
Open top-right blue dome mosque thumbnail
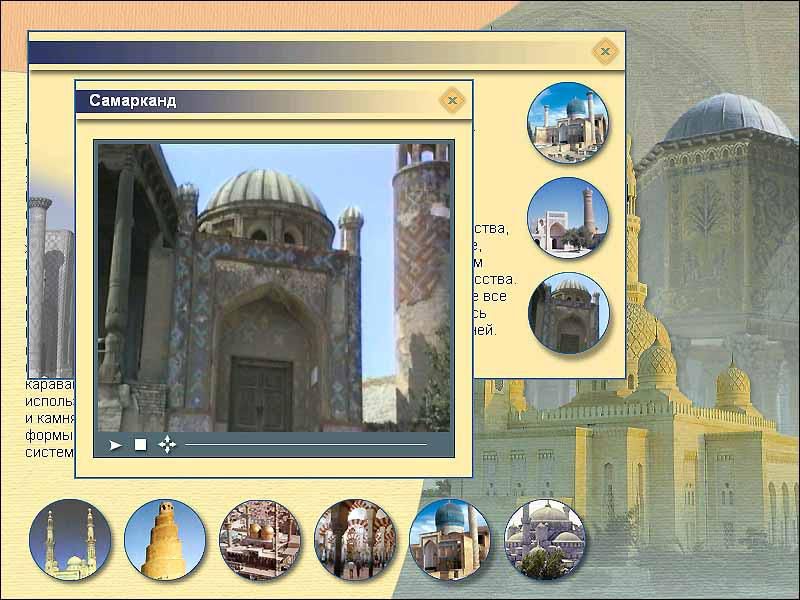[x=568, y=123]
